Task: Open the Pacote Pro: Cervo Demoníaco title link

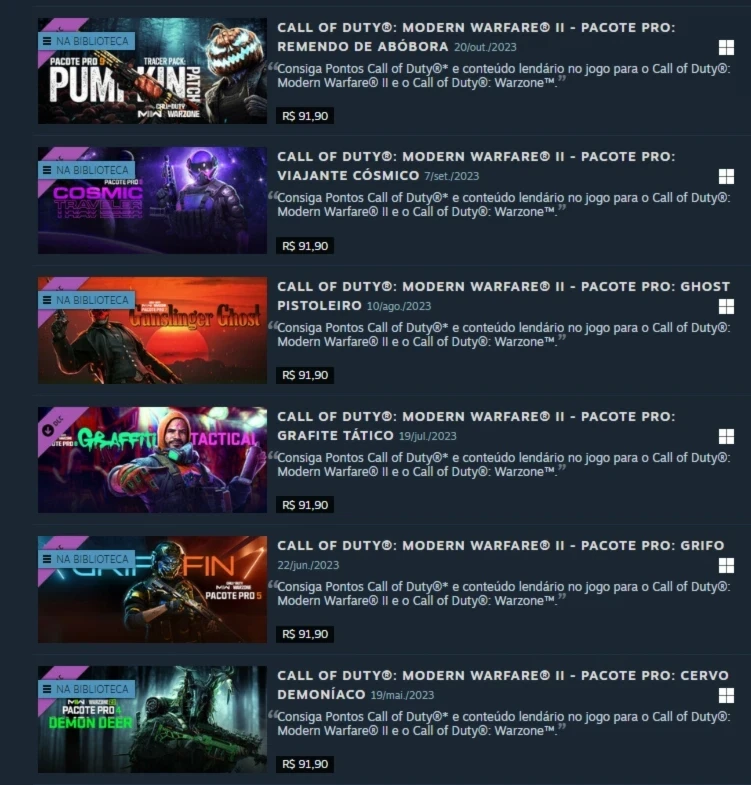Action: point(503,685)
